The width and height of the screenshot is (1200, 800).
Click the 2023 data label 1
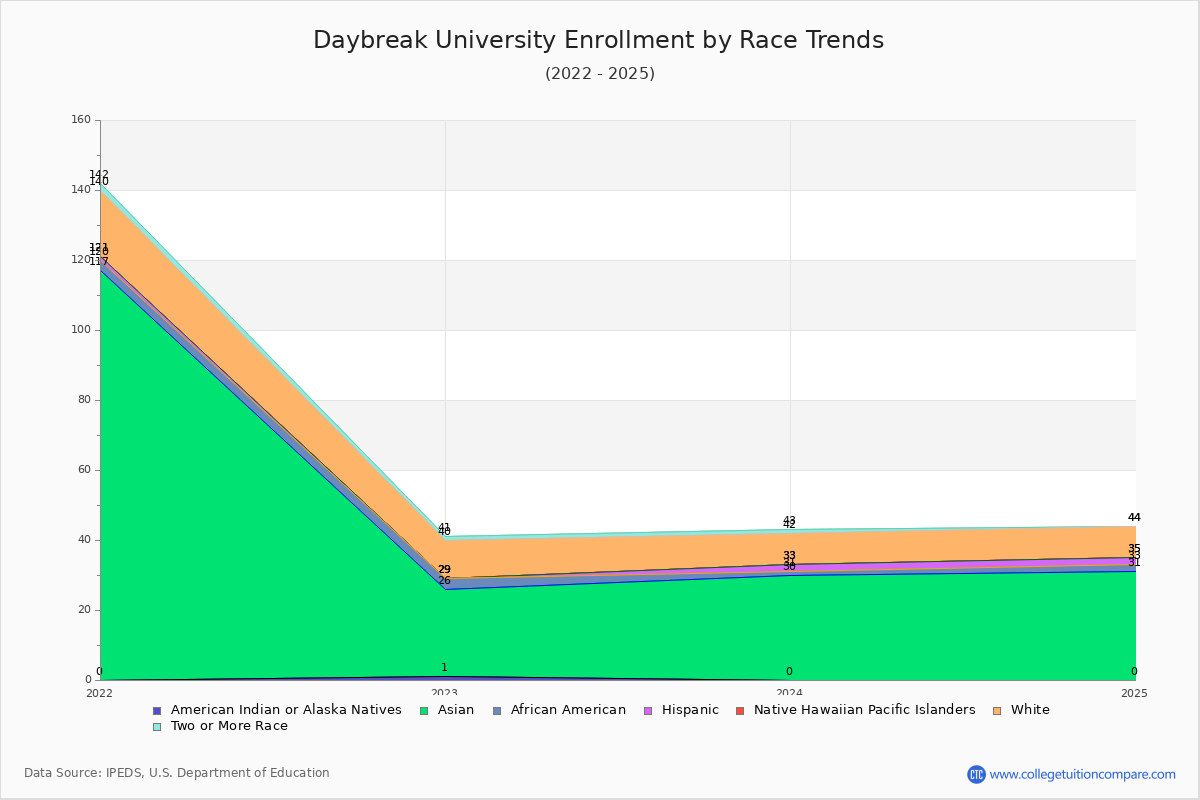pyautogui.click(x=444, y=668)
